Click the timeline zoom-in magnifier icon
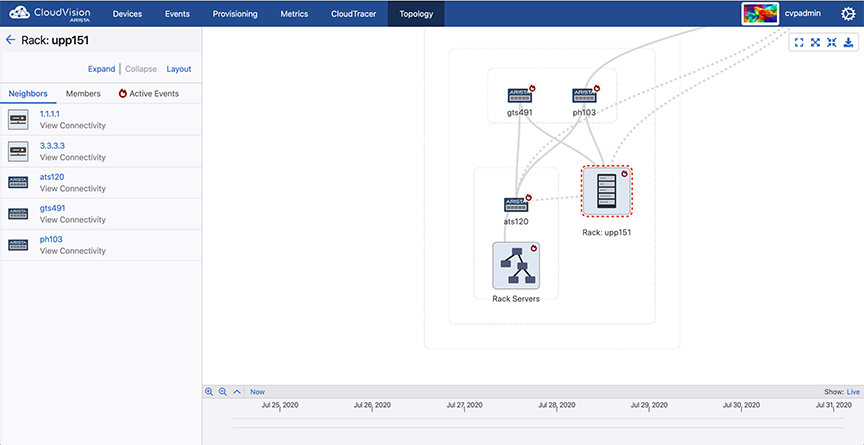The height and width of the screenshot is (445, 864). (x=209, y=392)
